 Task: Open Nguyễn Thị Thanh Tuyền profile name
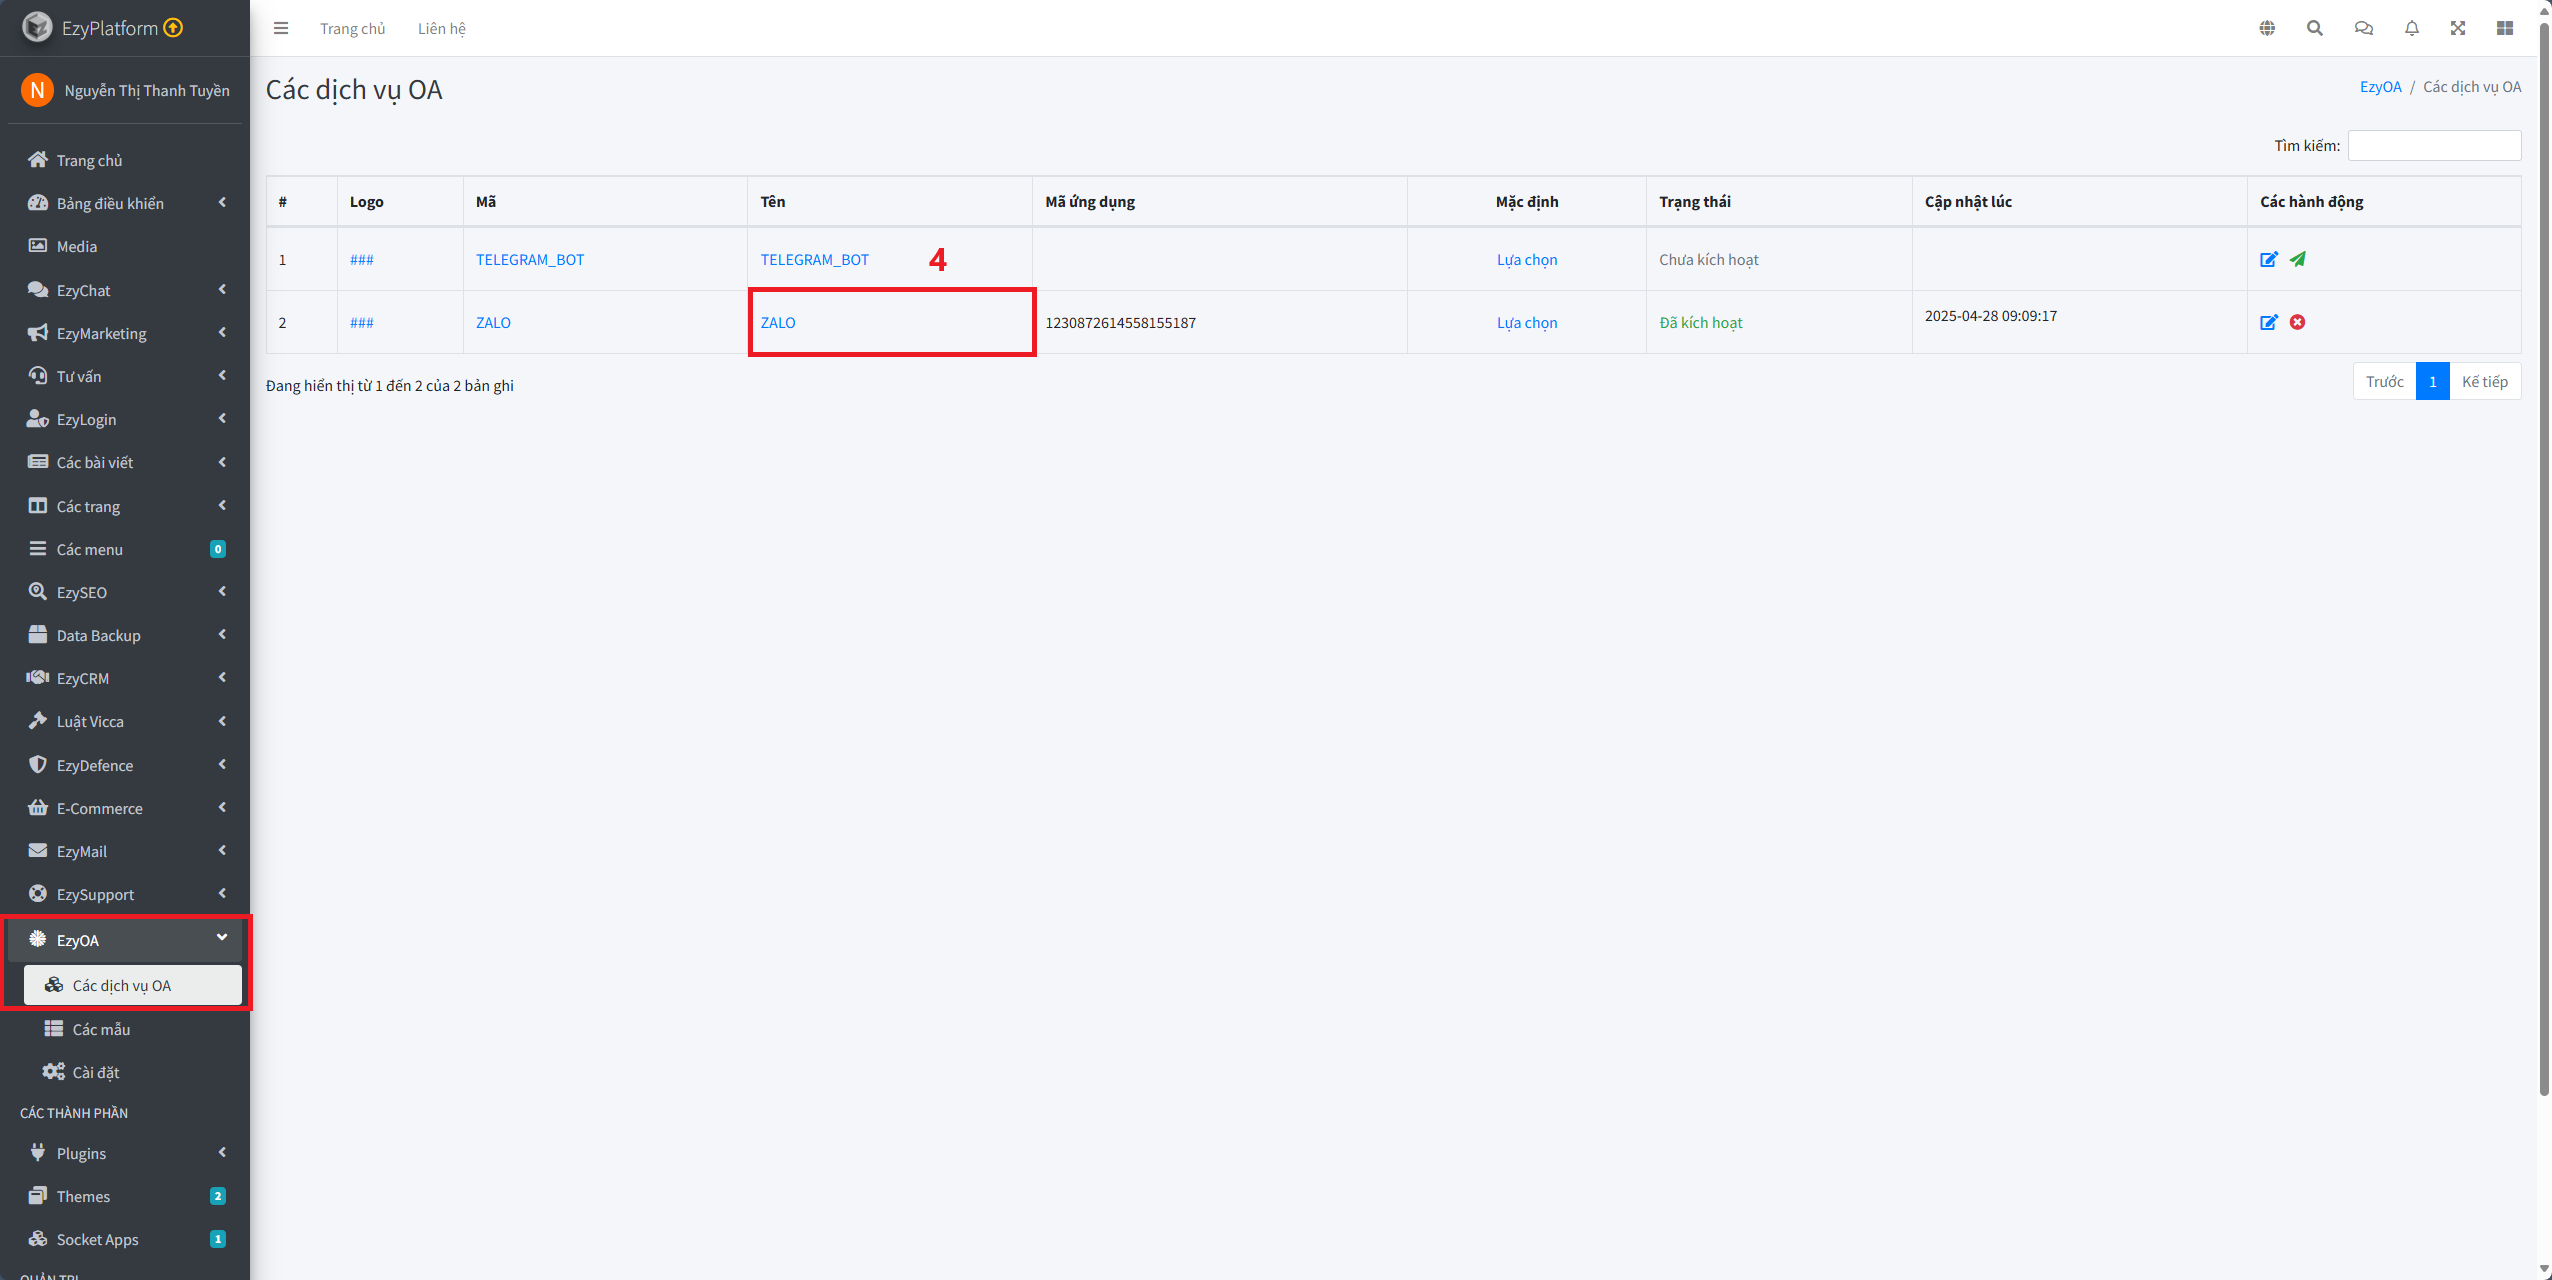tap(147, 90)
